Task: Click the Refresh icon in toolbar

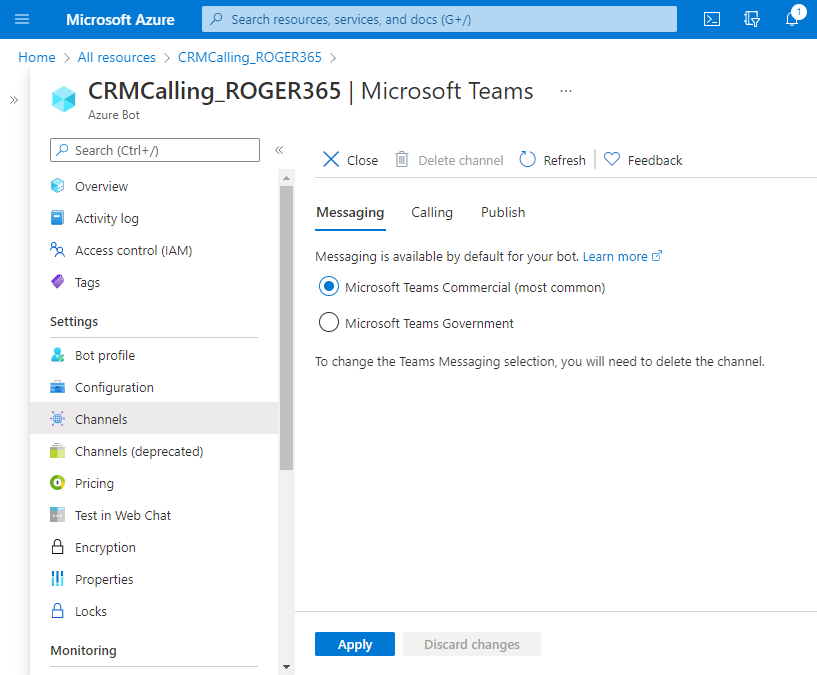Action: pos(527,160)
